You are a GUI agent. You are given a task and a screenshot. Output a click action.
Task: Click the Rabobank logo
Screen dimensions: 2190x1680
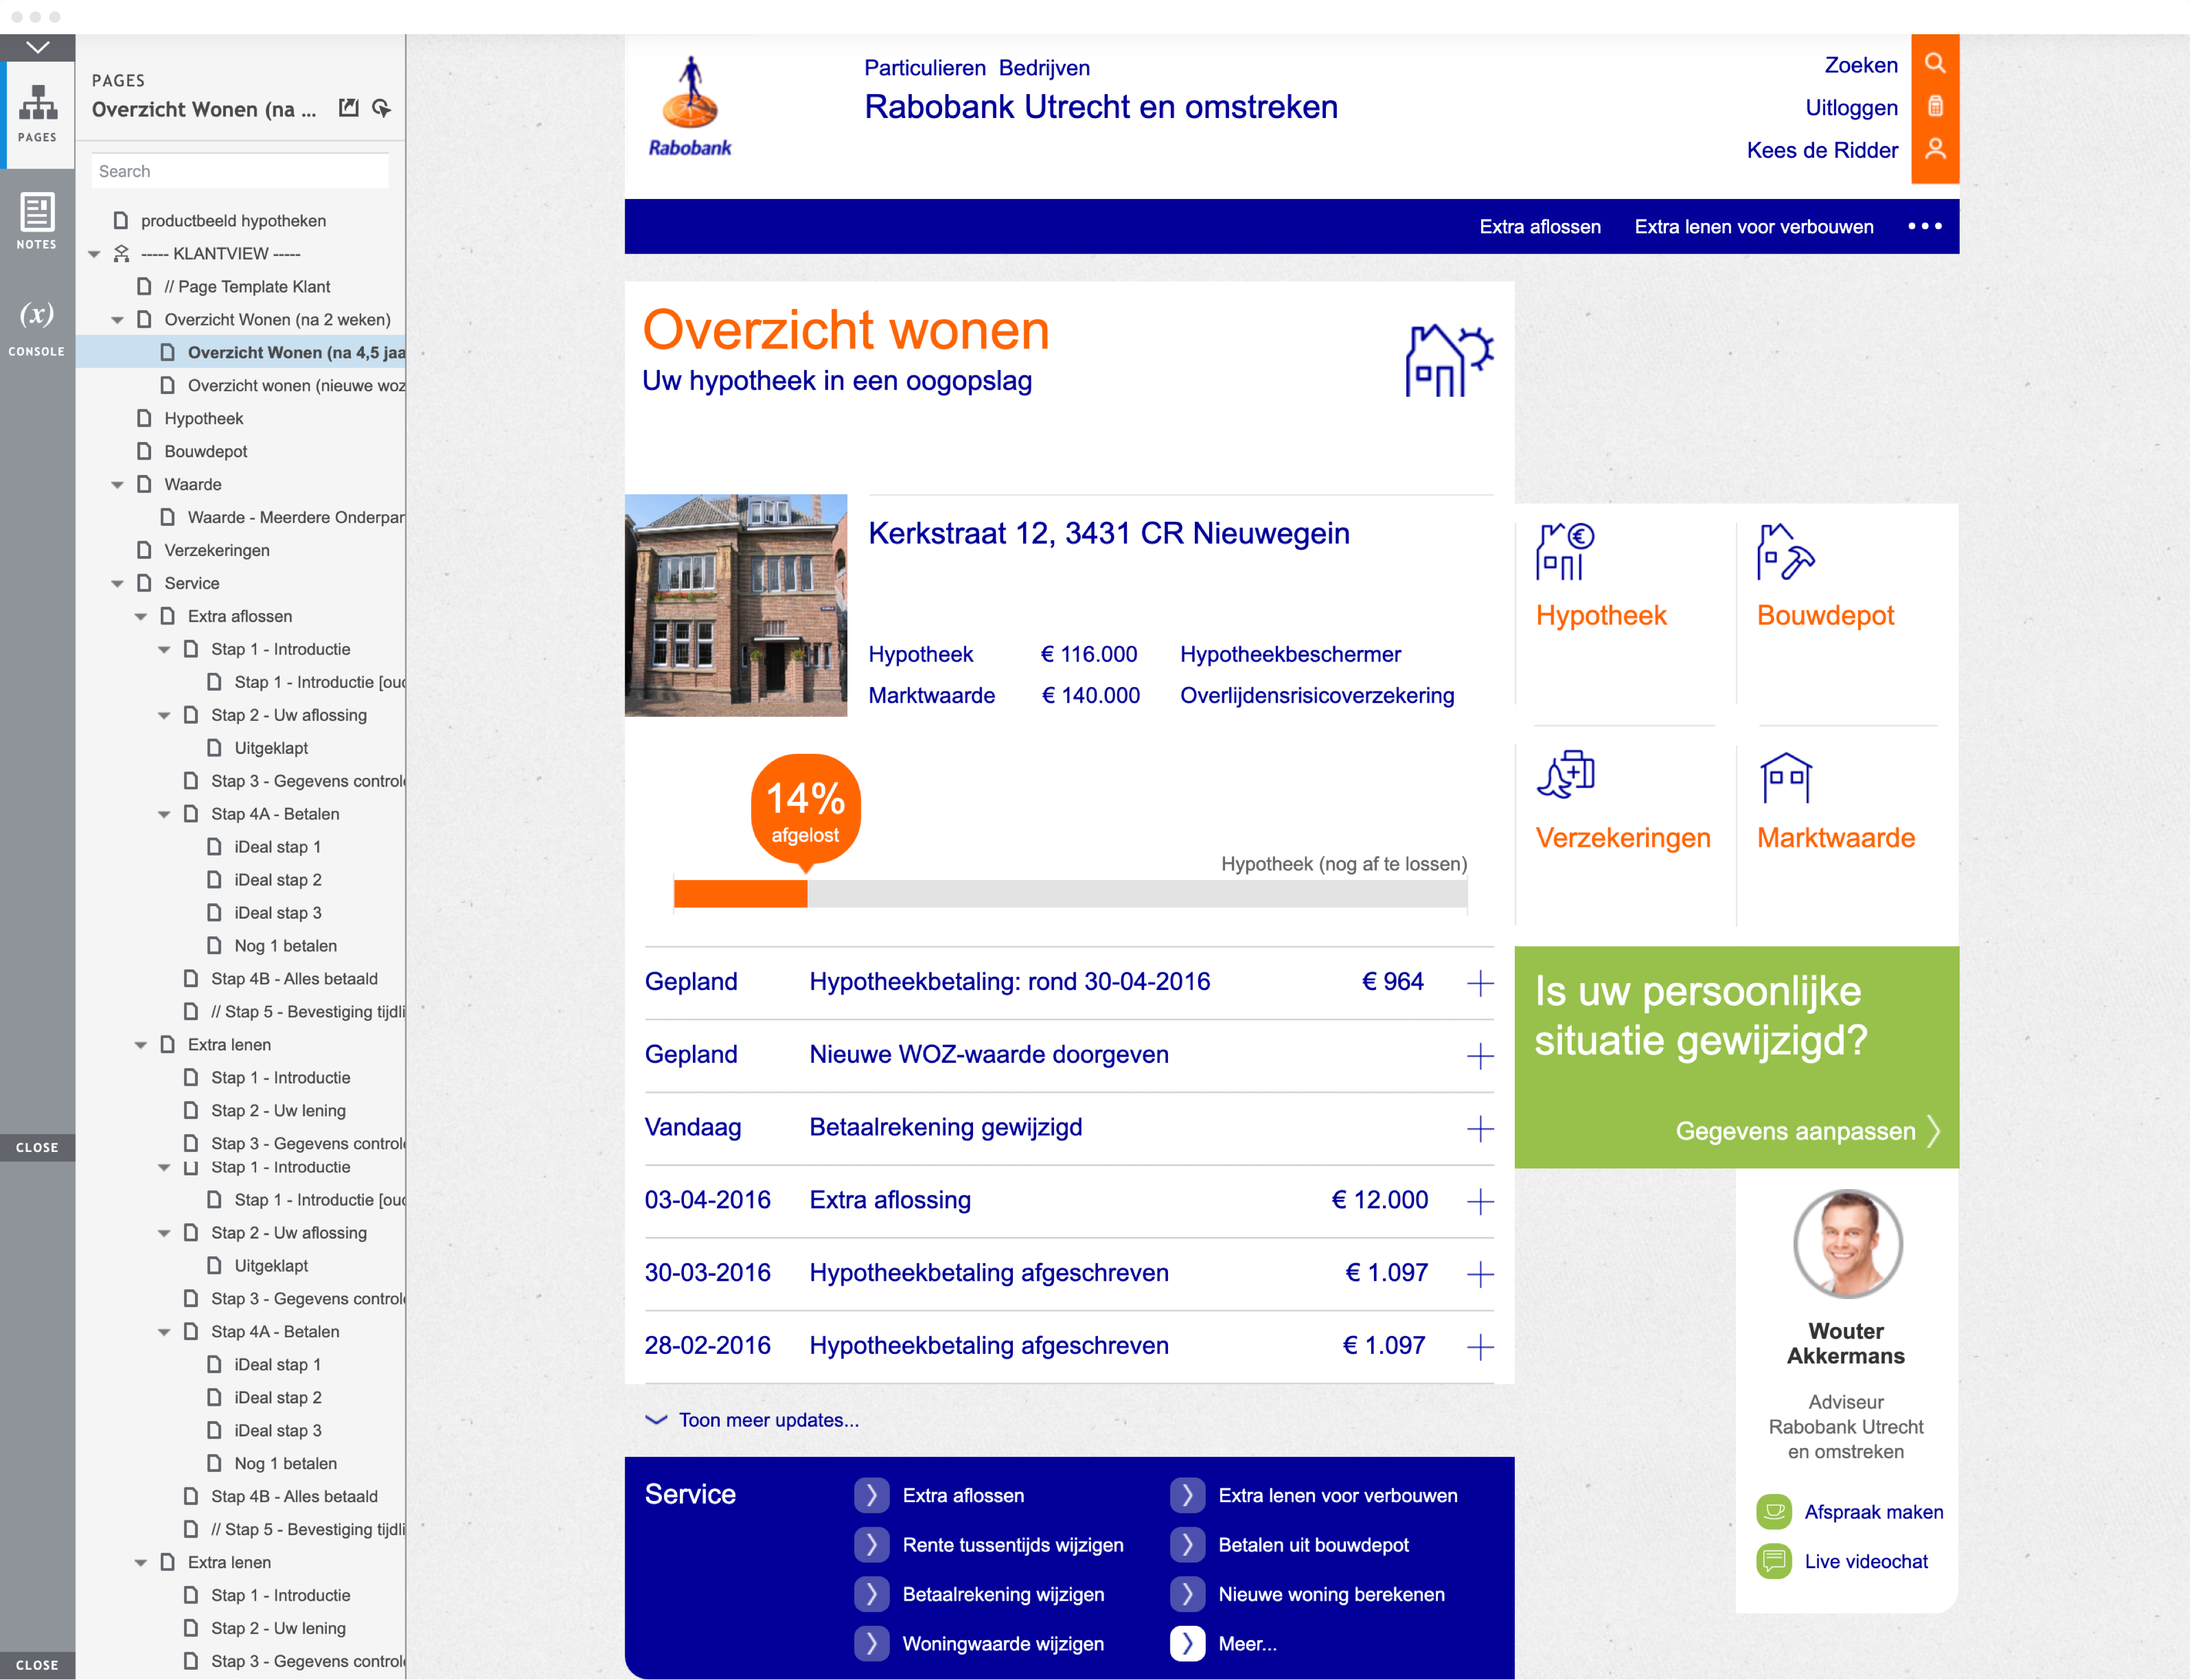tap(690, 107)
